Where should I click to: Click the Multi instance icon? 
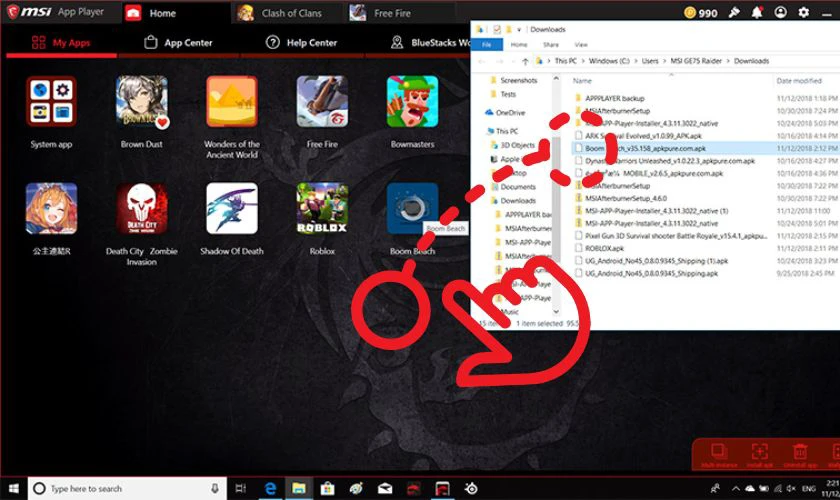click(x=719, y=454)
